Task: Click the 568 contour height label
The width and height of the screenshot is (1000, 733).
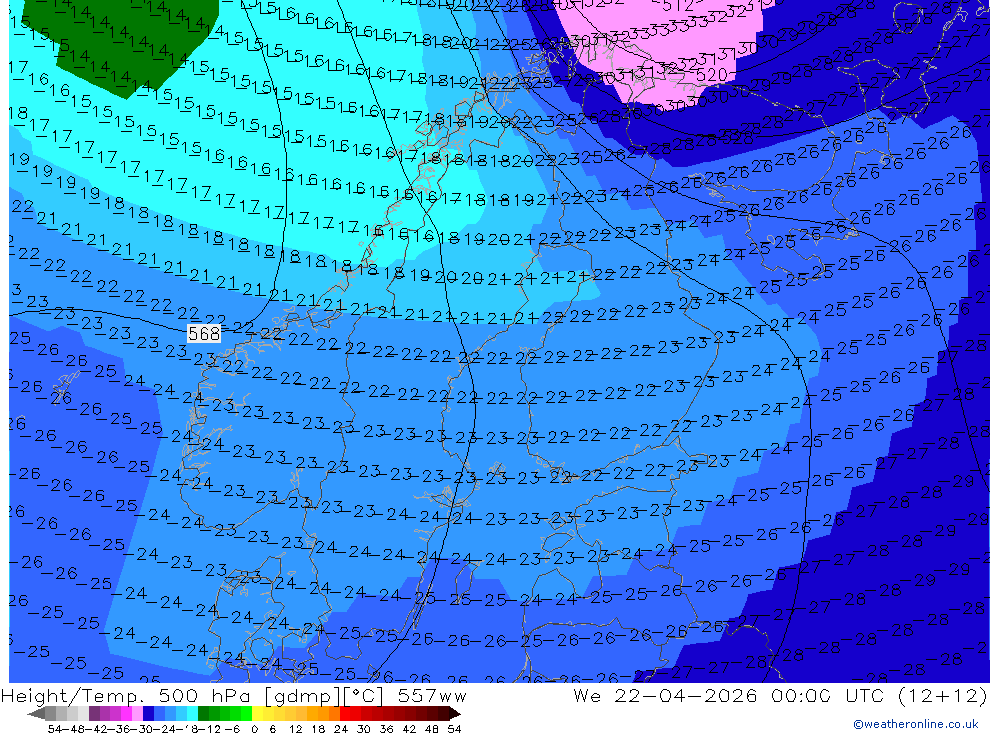Action: 204,334
